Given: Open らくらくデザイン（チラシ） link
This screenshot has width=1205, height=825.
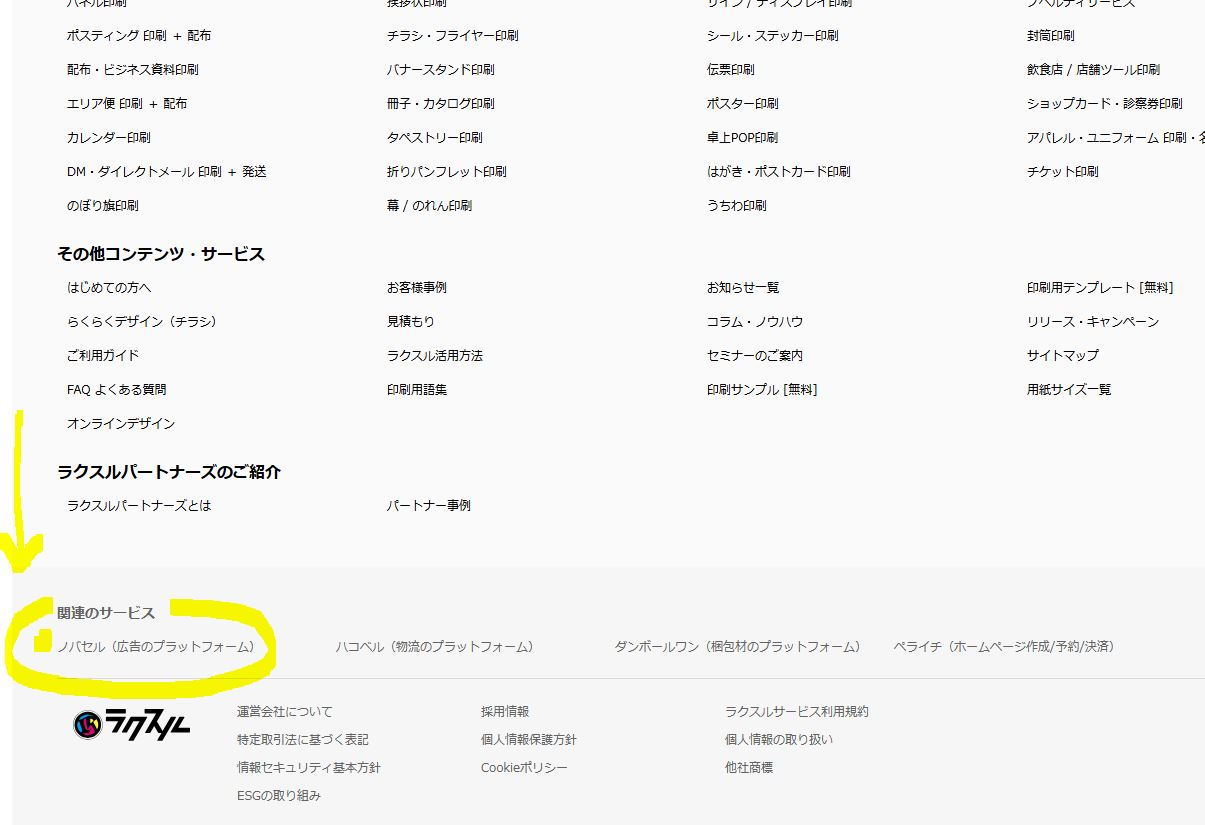Looking at the screenshot, I should 142,322.
